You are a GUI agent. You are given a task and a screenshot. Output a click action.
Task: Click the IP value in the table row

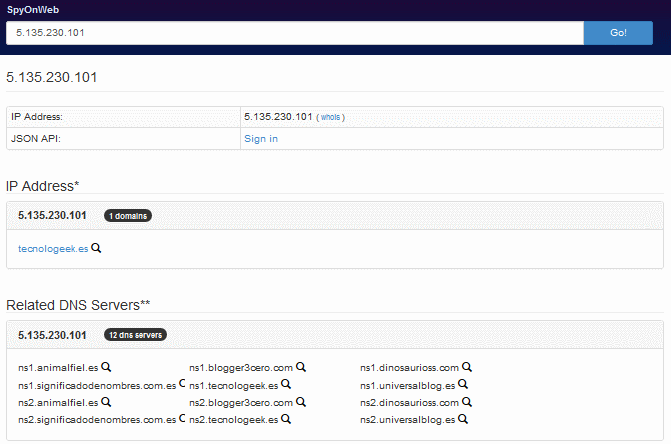pos(278,117)
